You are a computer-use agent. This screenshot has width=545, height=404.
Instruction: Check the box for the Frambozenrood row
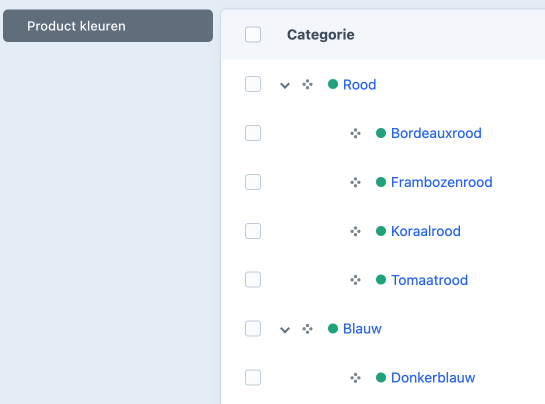(253, 182)
